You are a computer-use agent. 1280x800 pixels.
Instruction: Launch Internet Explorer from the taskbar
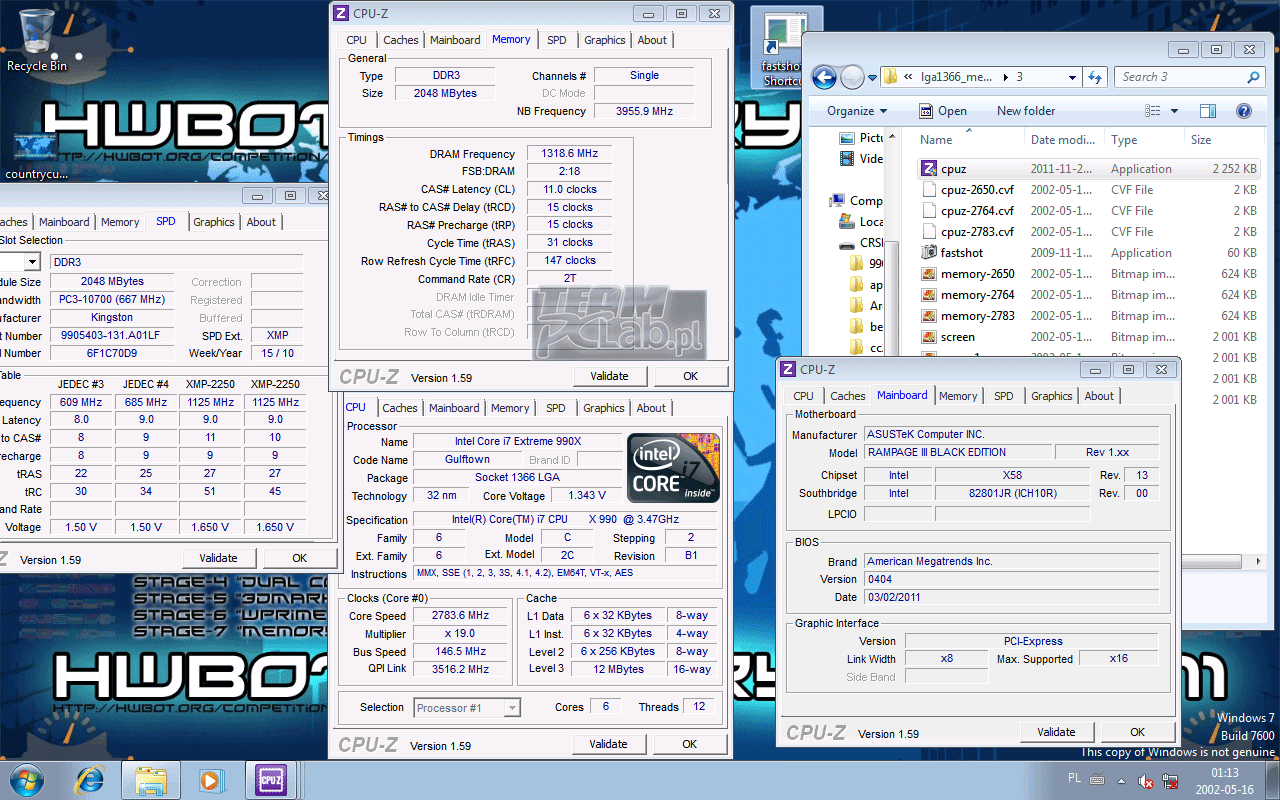pyautogui.click(x=91, y=779)
